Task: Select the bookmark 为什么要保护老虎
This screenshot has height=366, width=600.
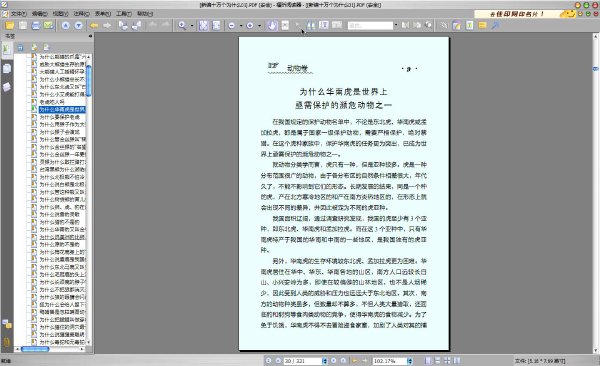Action: click(60, 117)
